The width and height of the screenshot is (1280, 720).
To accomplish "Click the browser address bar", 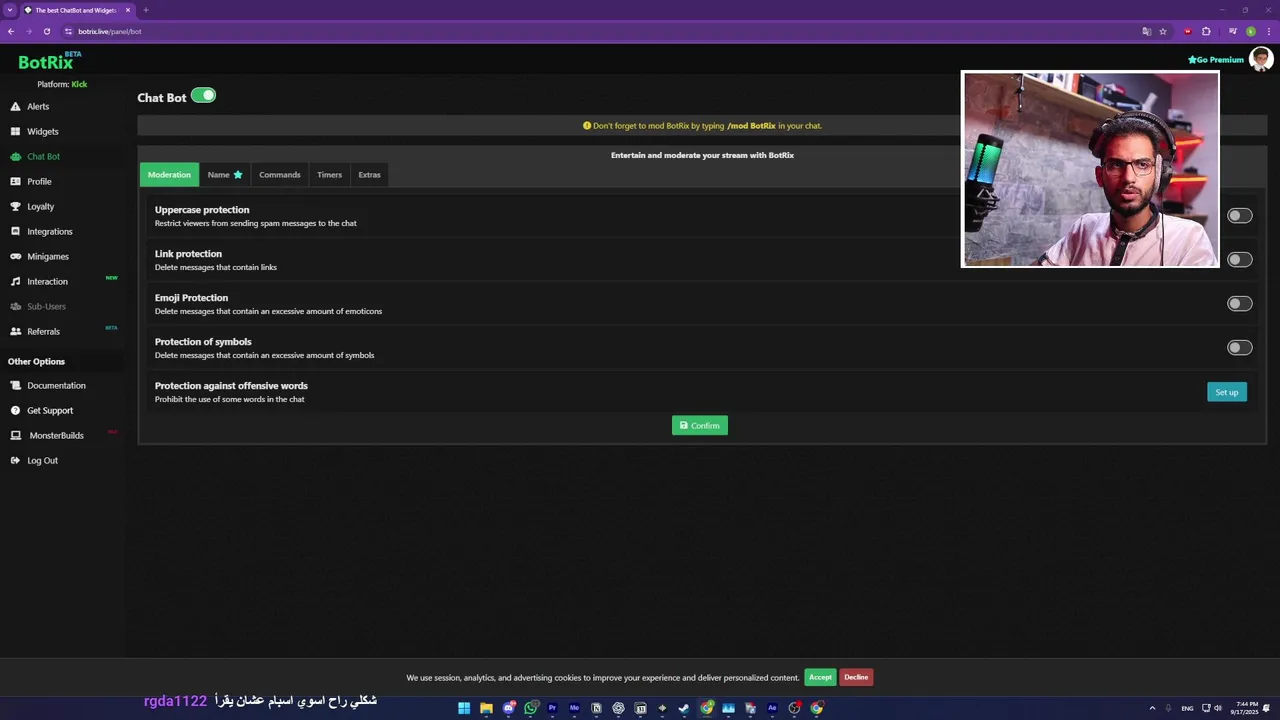I will tap(600, 31).
